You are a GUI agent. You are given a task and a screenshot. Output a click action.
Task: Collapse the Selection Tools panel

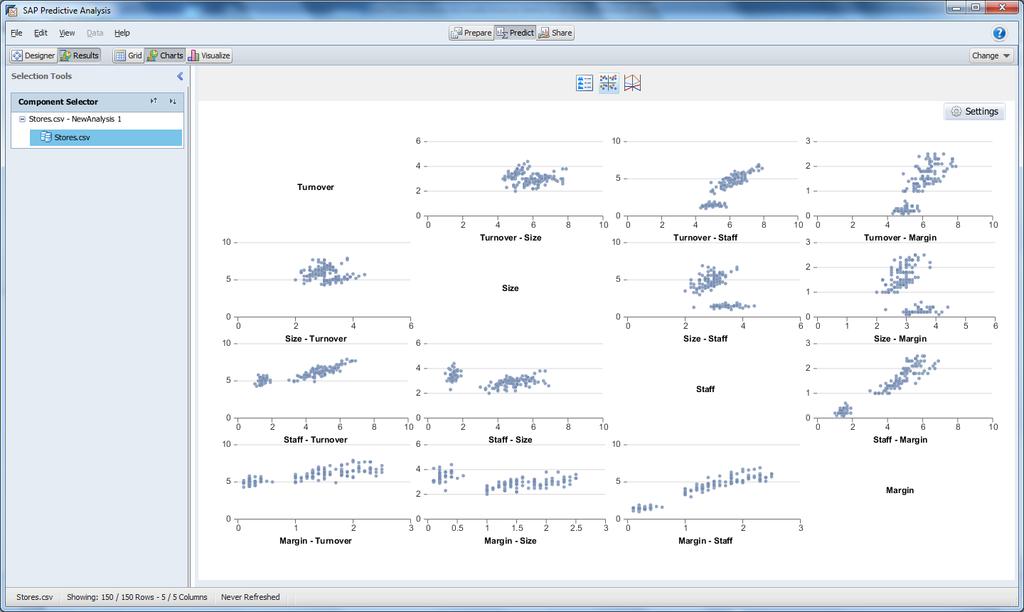coord(180,76)
